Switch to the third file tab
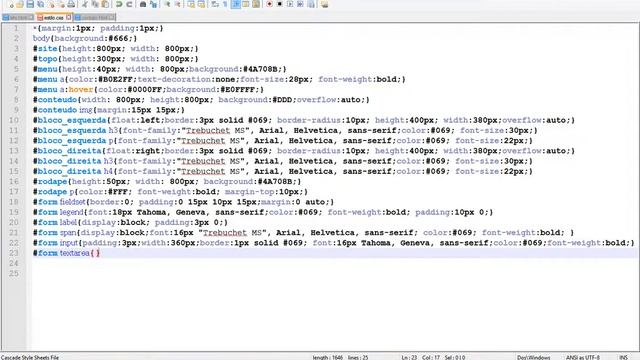This screenshot has width=640, height=360. (x=95, y=18)
